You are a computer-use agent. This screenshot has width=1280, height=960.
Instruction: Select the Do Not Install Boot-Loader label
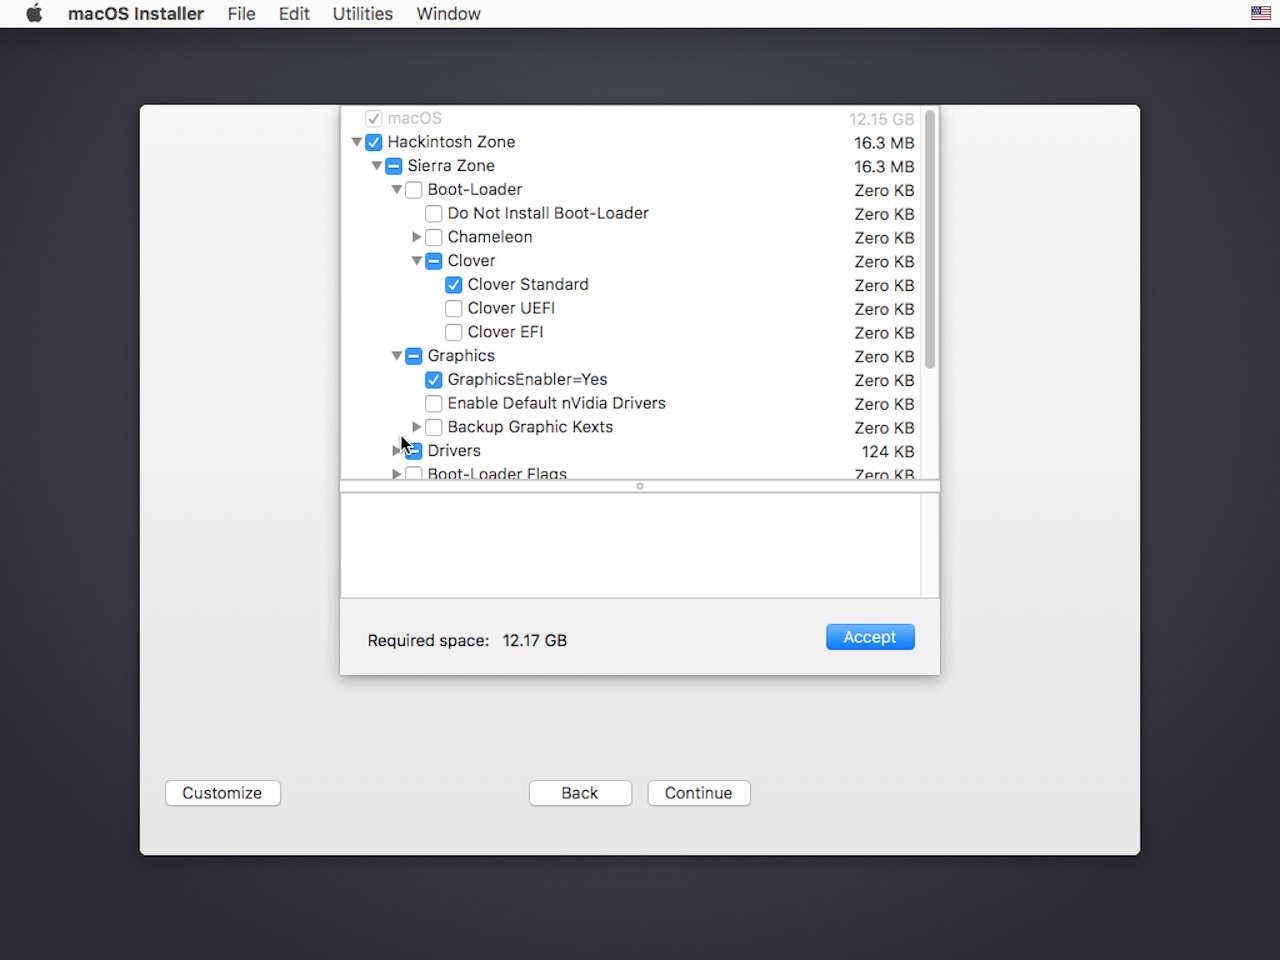(548, 214)
